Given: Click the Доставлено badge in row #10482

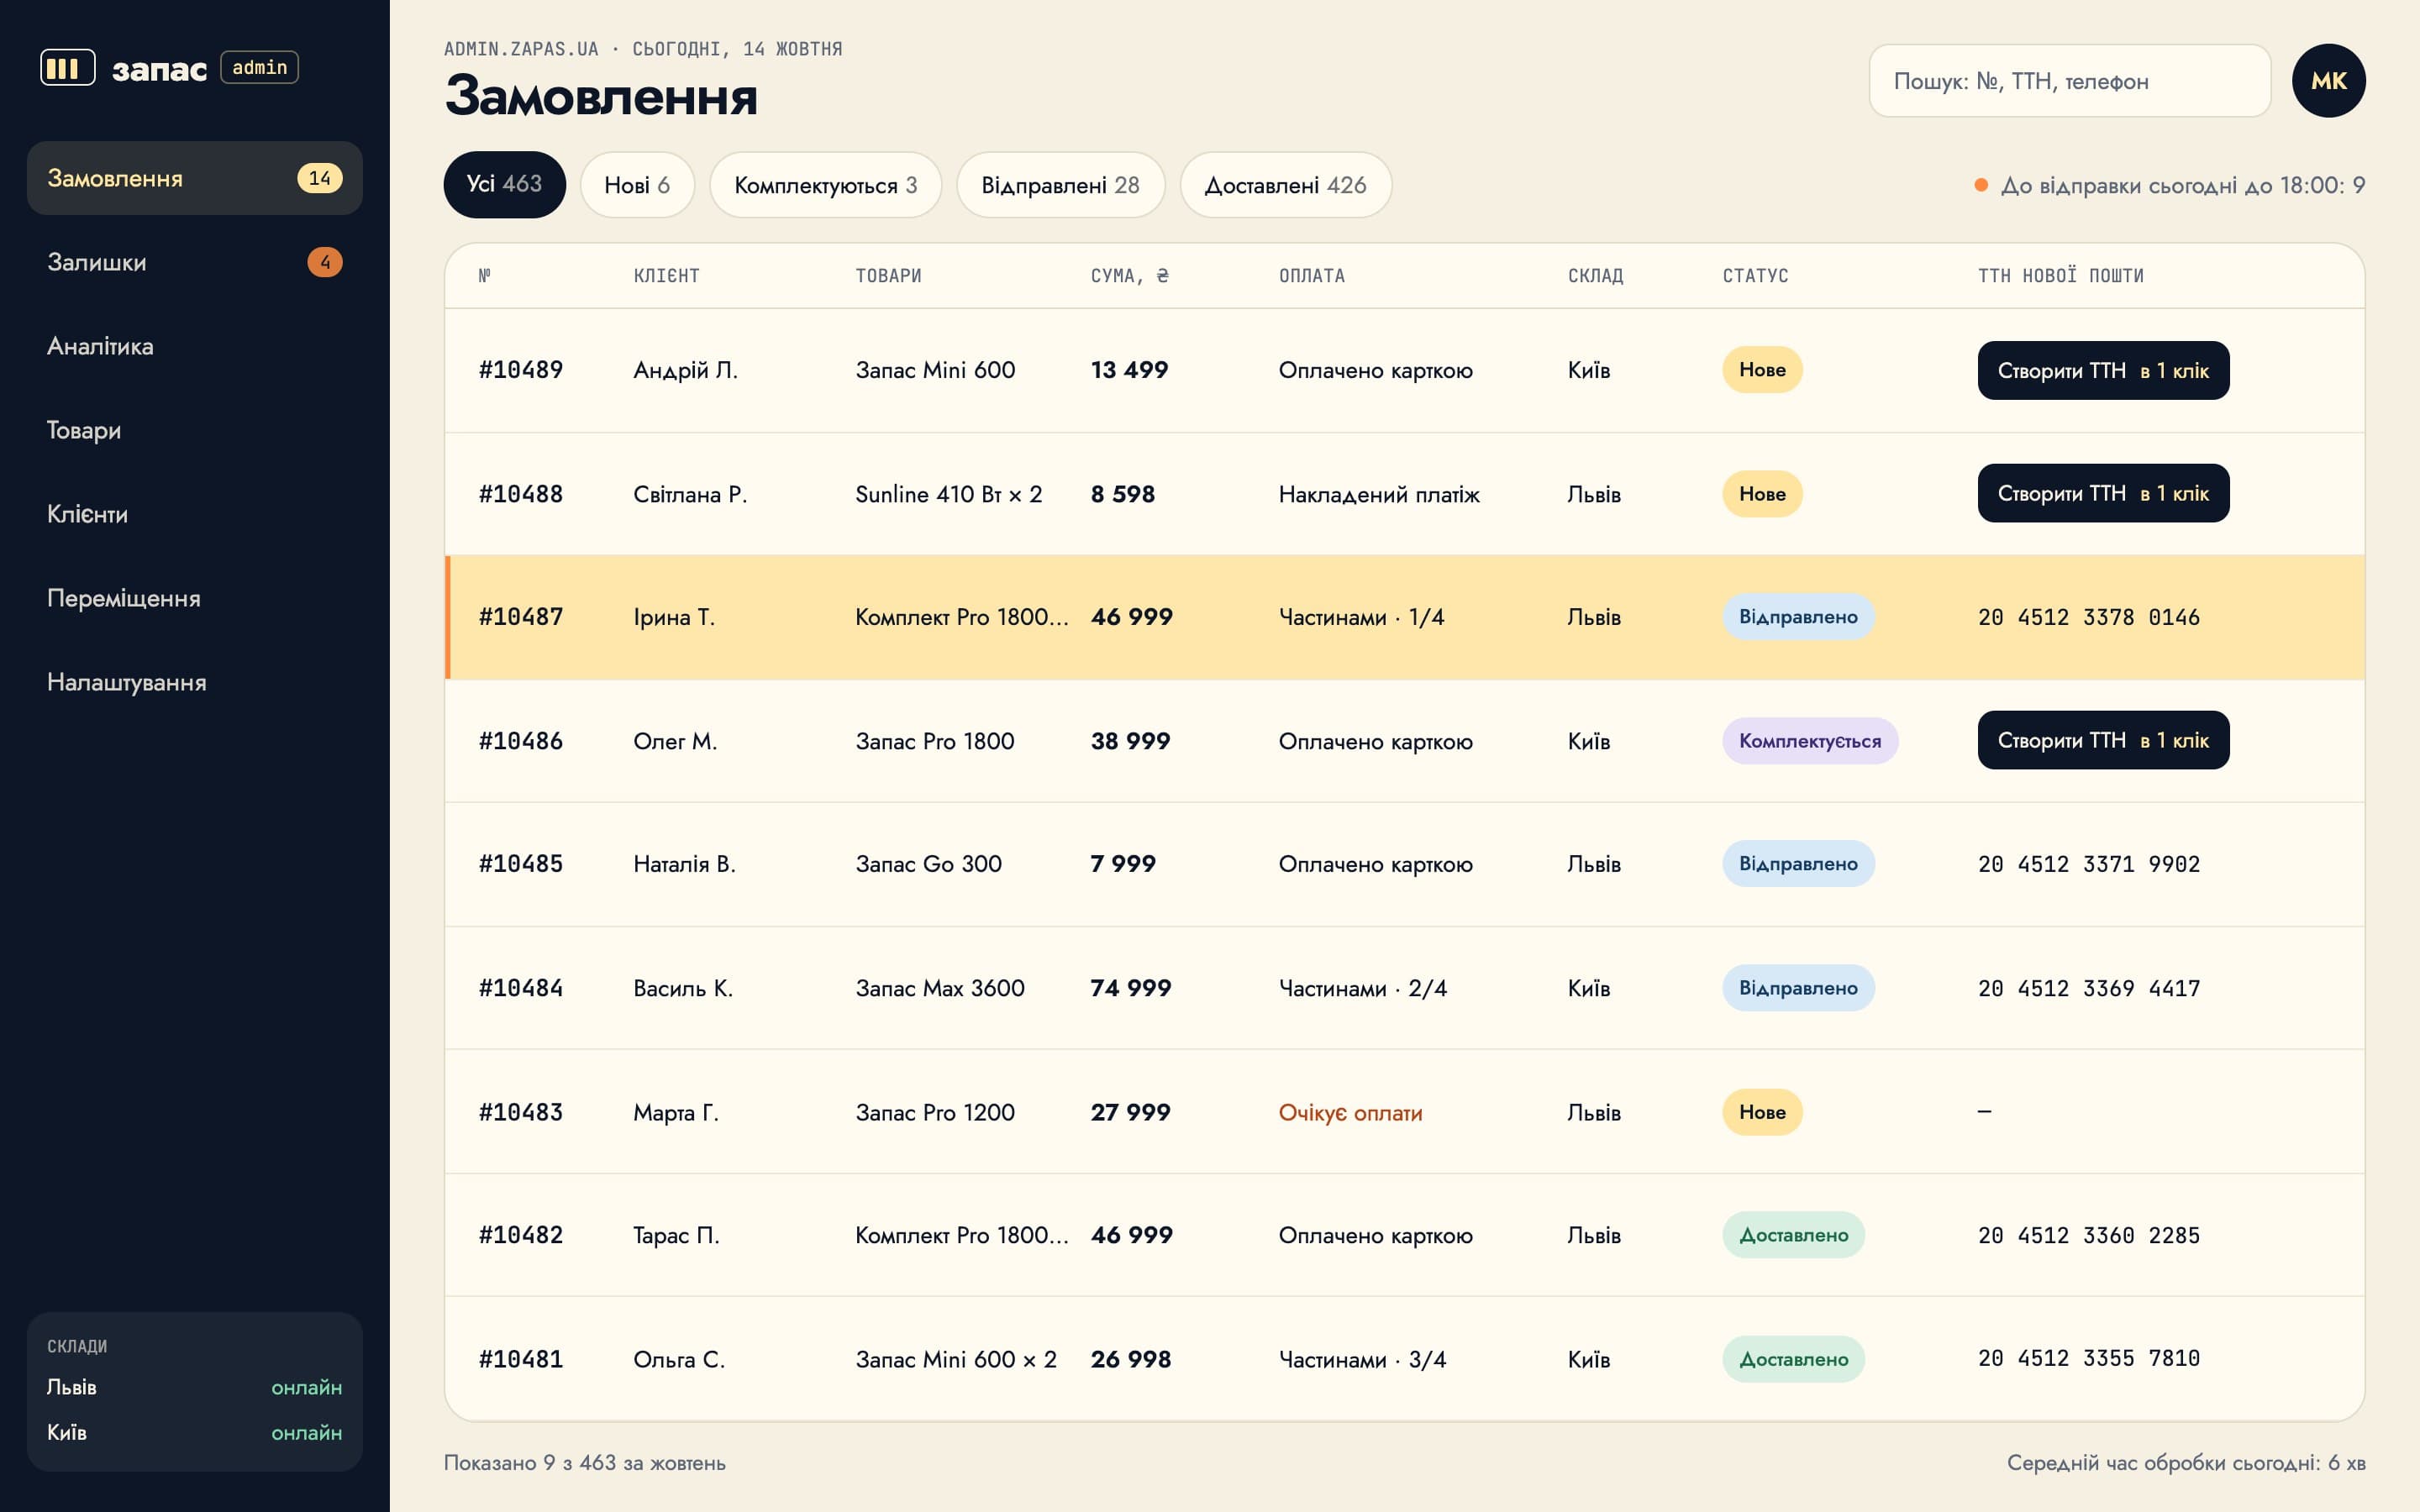Looking at the screenshot, I should [x=1793, y=1235].
